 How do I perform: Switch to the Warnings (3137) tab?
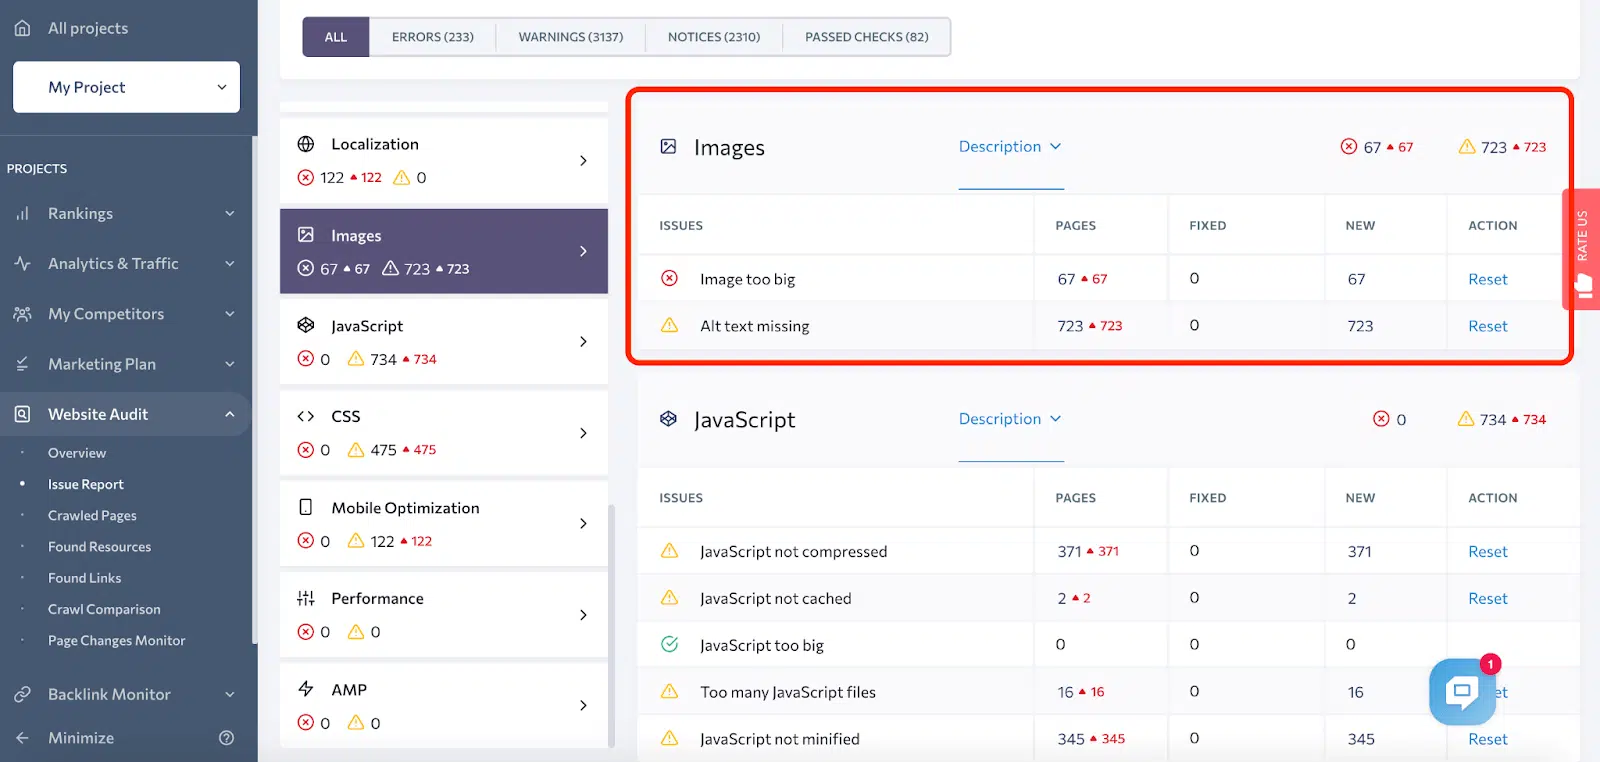(570, 37)
